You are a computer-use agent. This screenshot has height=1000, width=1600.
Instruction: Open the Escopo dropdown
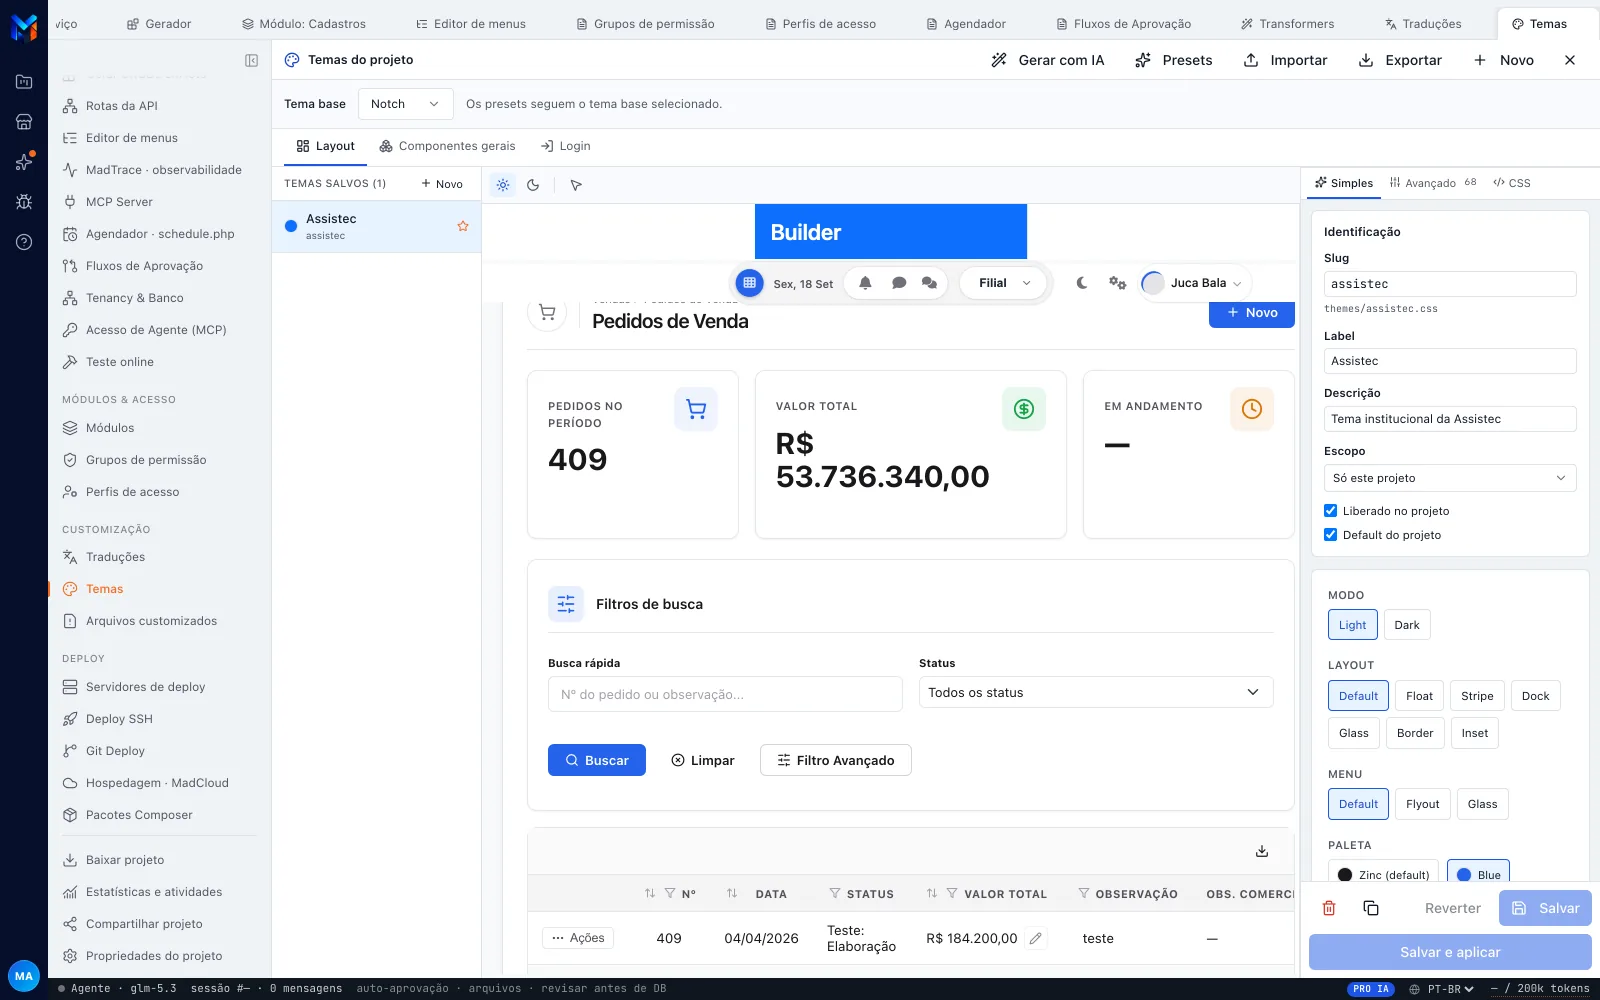1450,478
